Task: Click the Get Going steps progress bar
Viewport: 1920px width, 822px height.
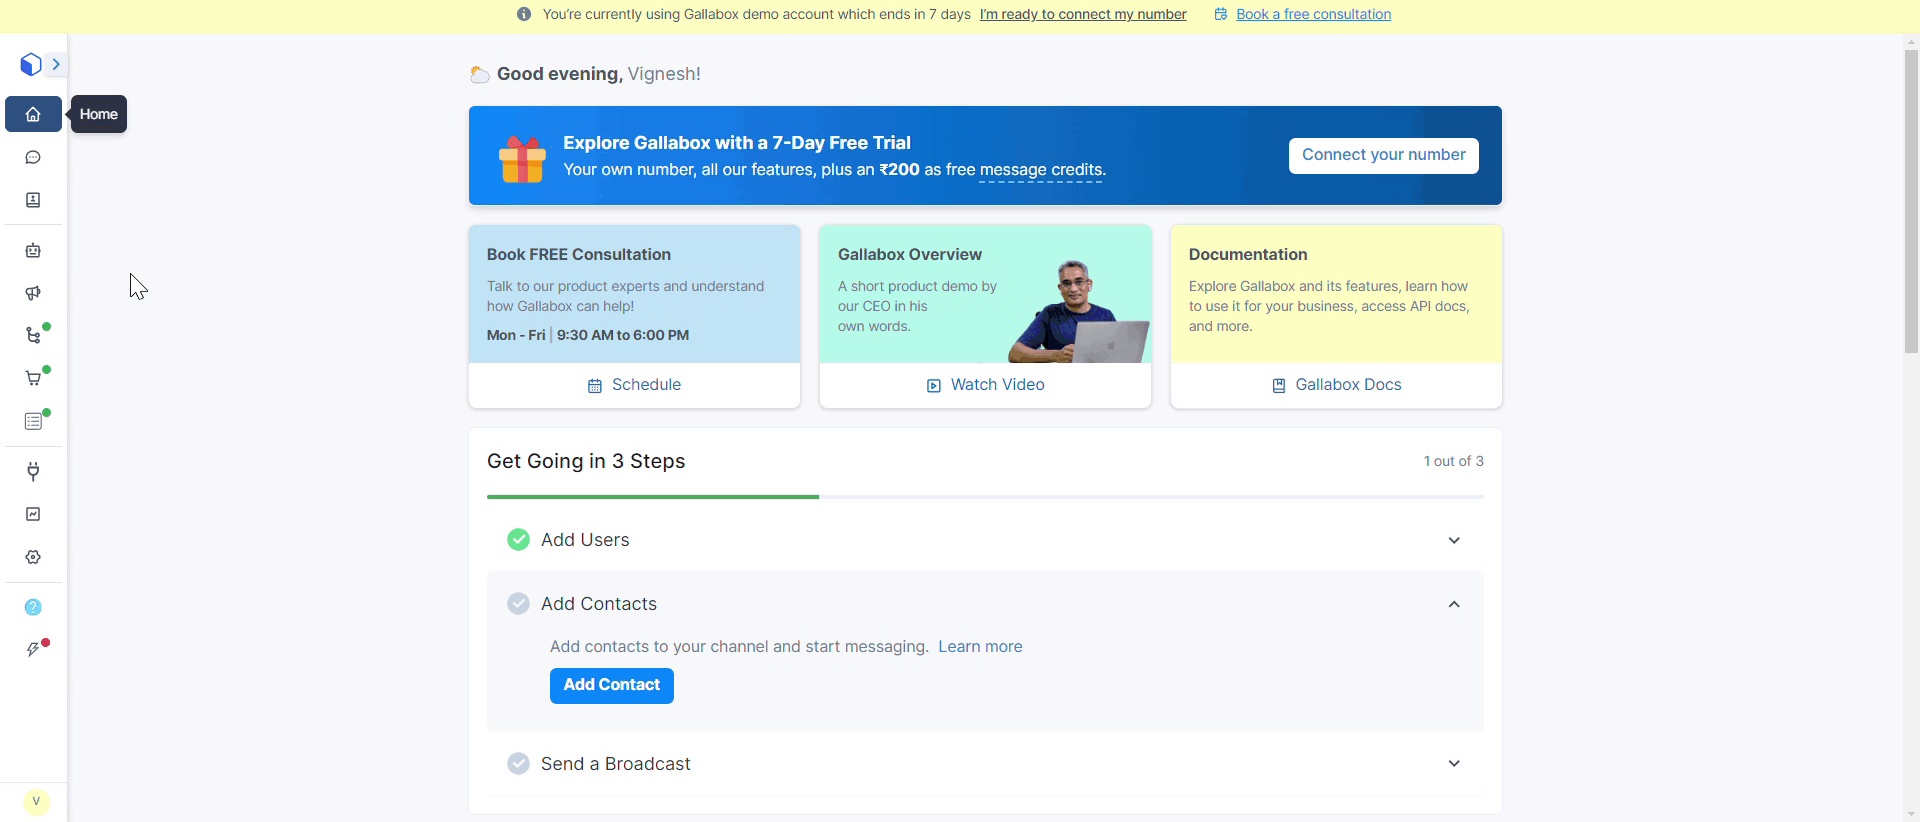Action: pos(985,496)
